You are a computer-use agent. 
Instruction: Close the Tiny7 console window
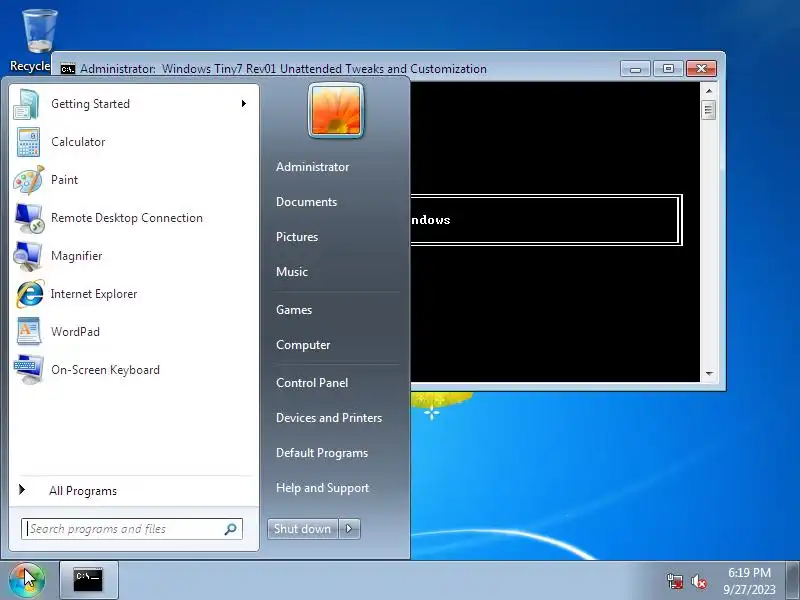(x=701, y=69)
